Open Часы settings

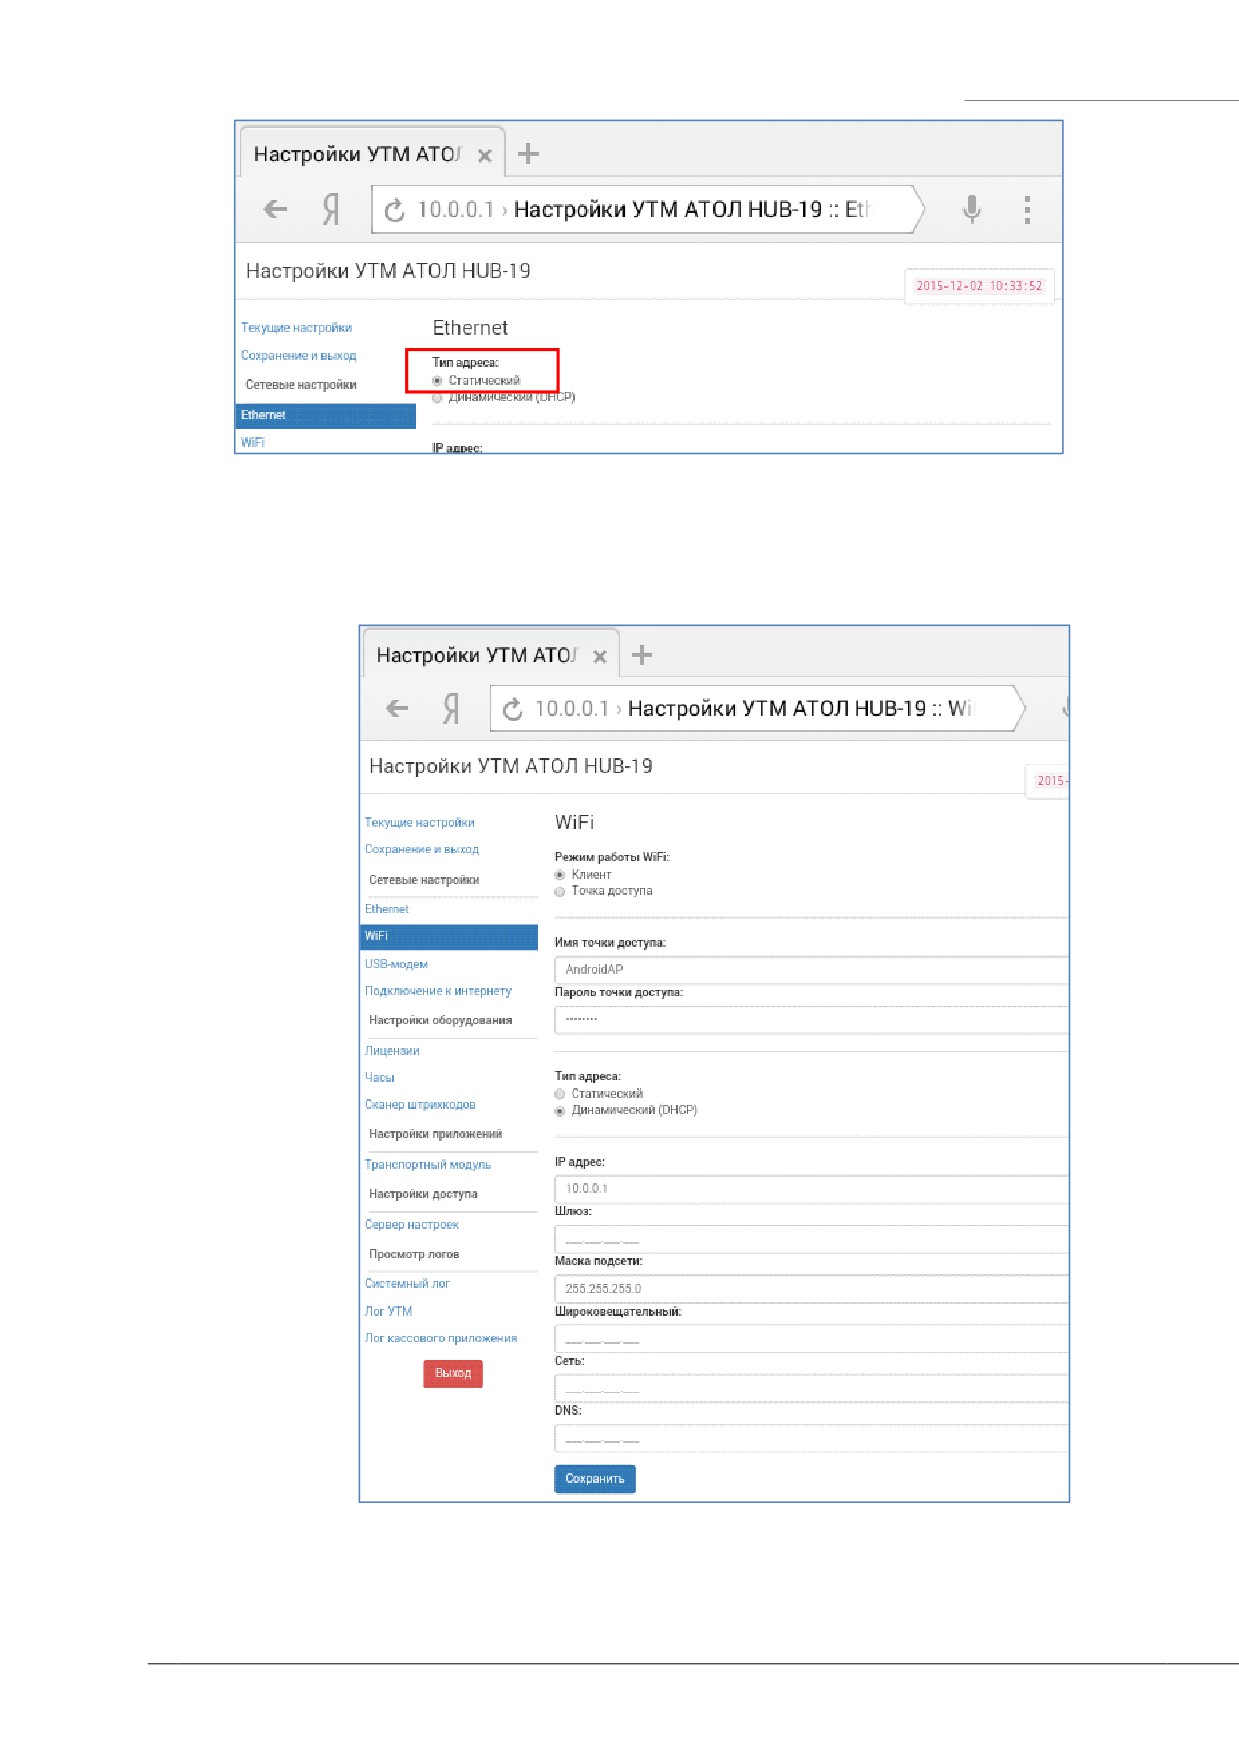[380, 1078]
